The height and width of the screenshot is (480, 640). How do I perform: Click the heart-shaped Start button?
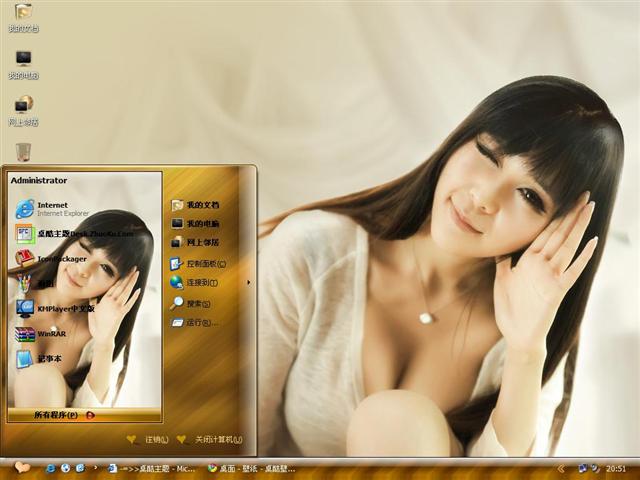[22, 468]
